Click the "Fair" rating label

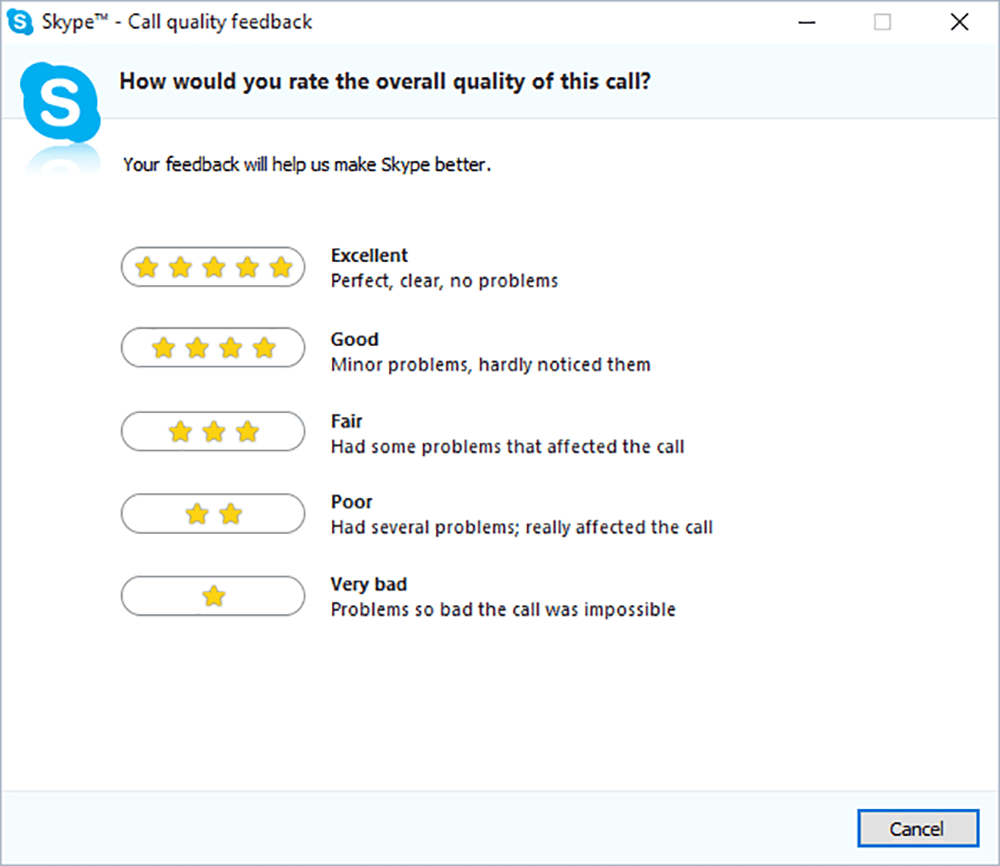(x=347, y=421)
